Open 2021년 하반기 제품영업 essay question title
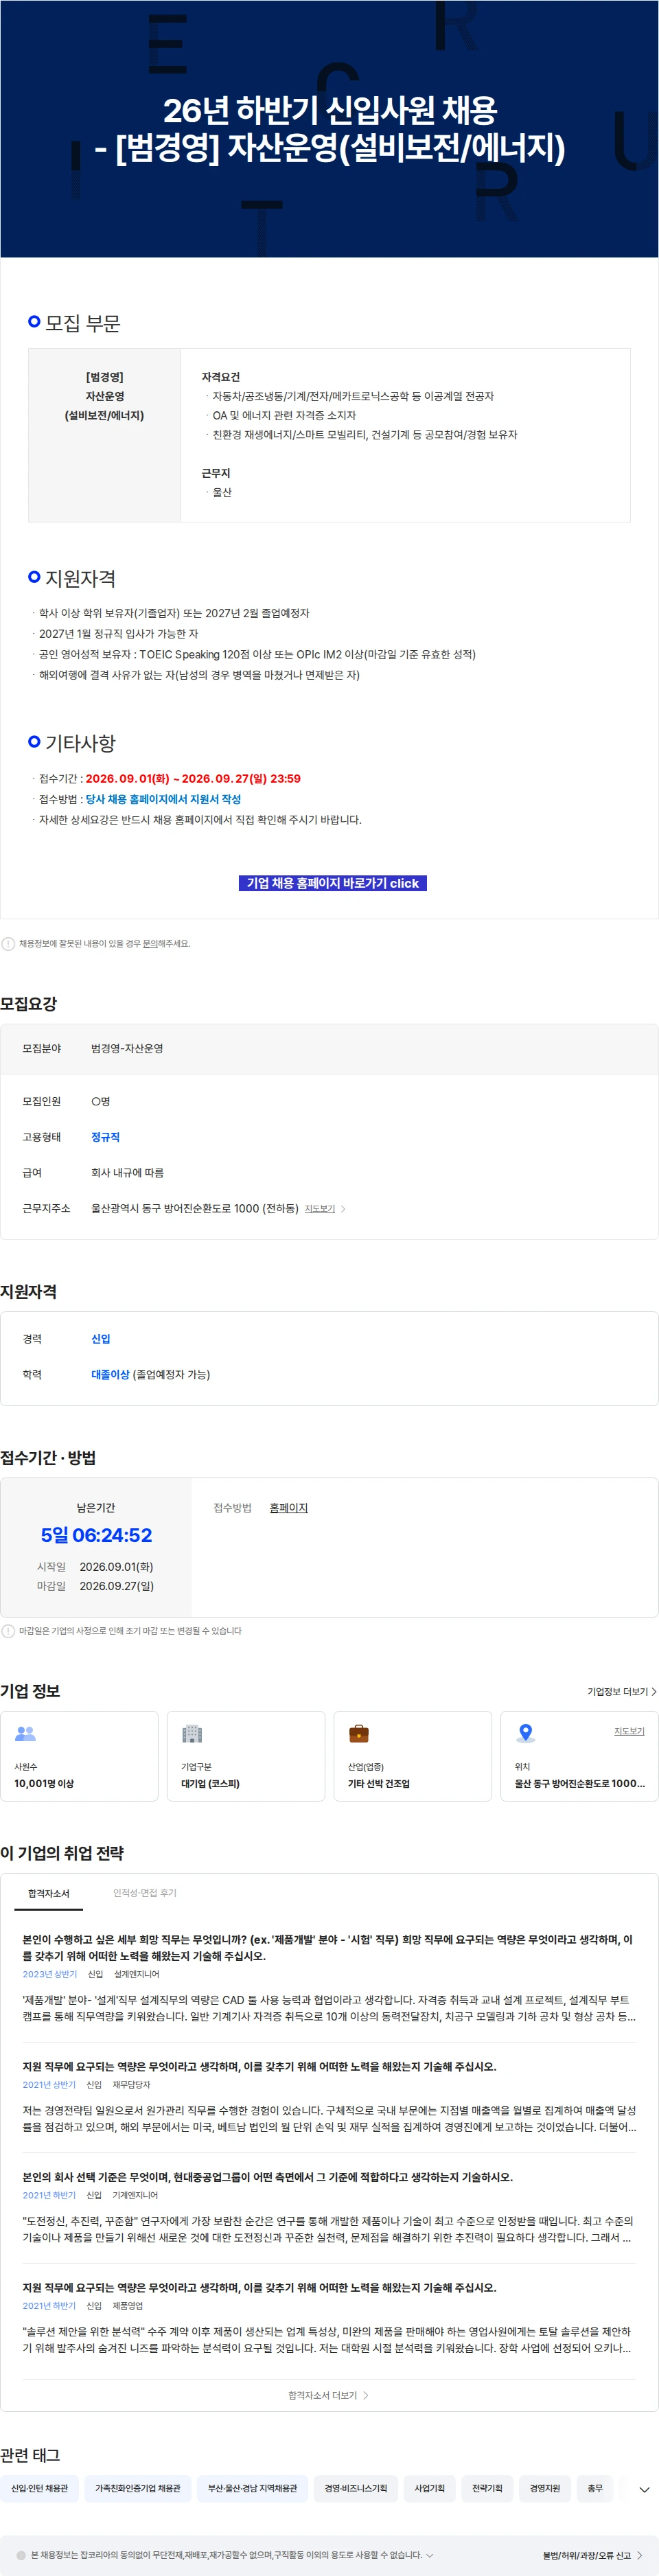659x2576 pixels. 259,2287
